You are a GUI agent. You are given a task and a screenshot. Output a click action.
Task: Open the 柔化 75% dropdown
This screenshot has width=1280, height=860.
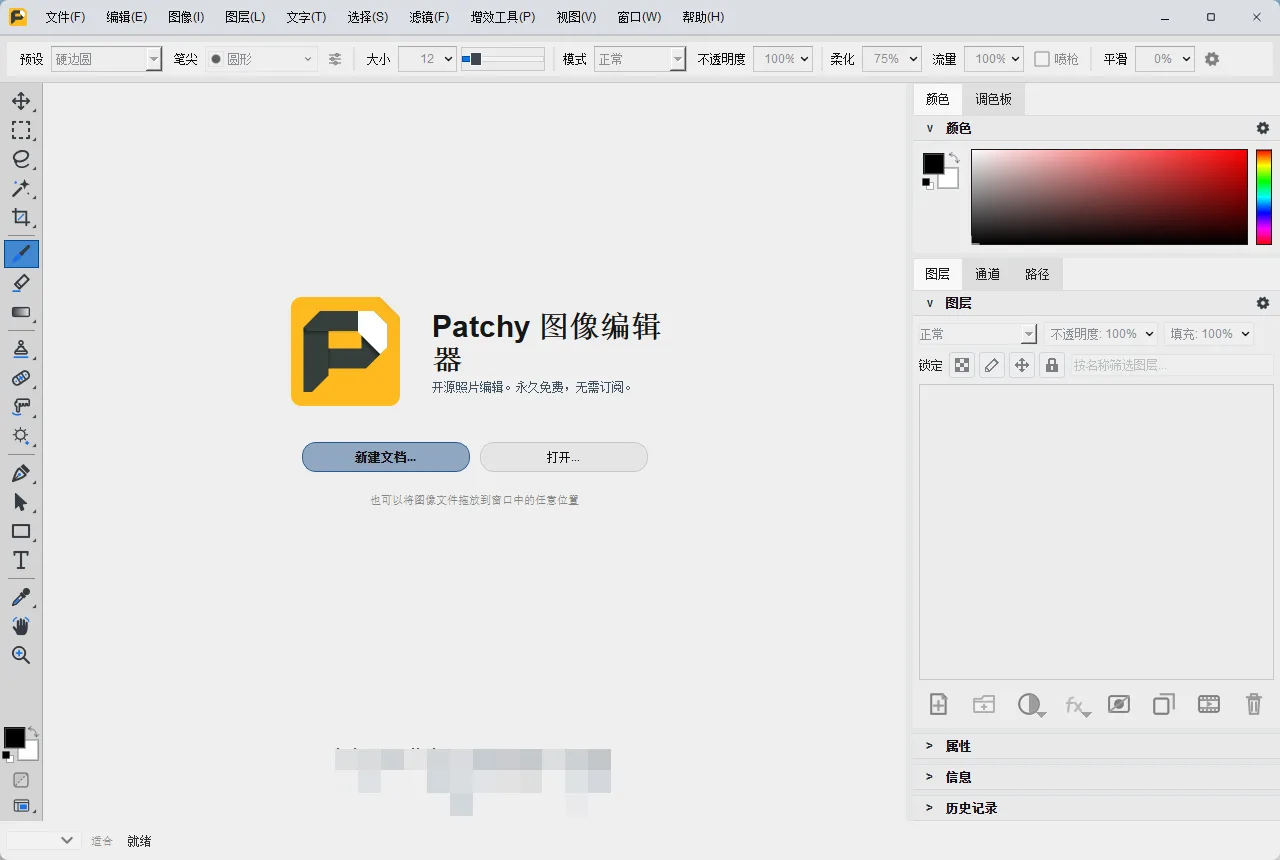891,59
